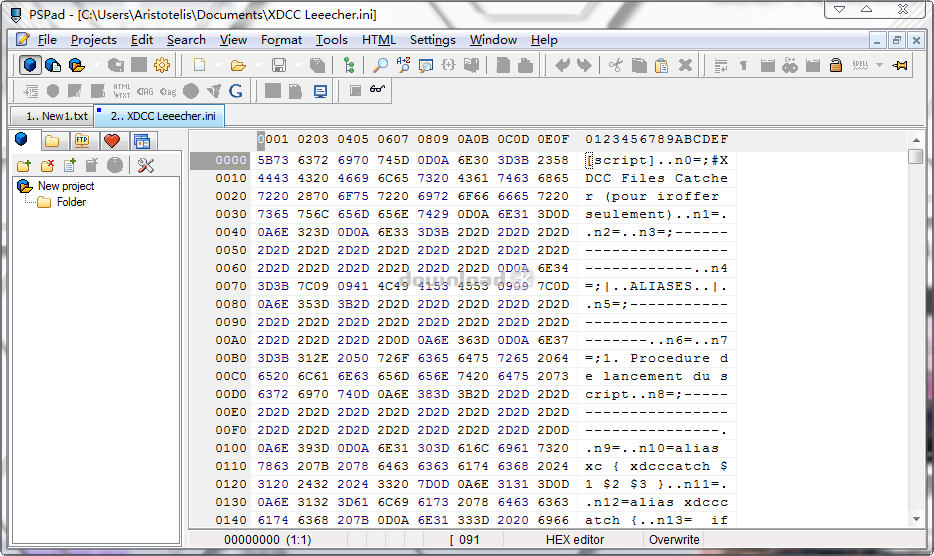The image size is (934, 556).
Task: Switch to the New1.txt document tab
Action: [52, 116]
